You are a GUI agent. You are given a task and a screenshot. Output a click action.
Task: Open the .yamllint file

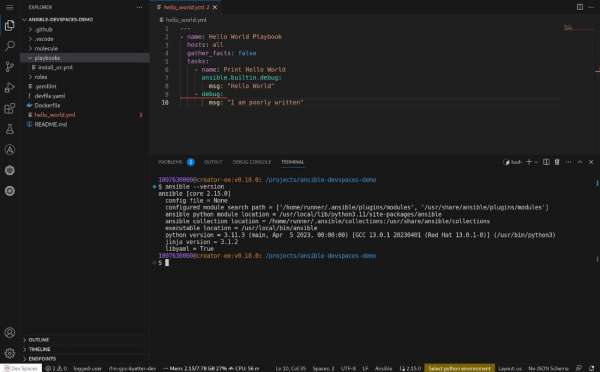[x=45, y=86]
